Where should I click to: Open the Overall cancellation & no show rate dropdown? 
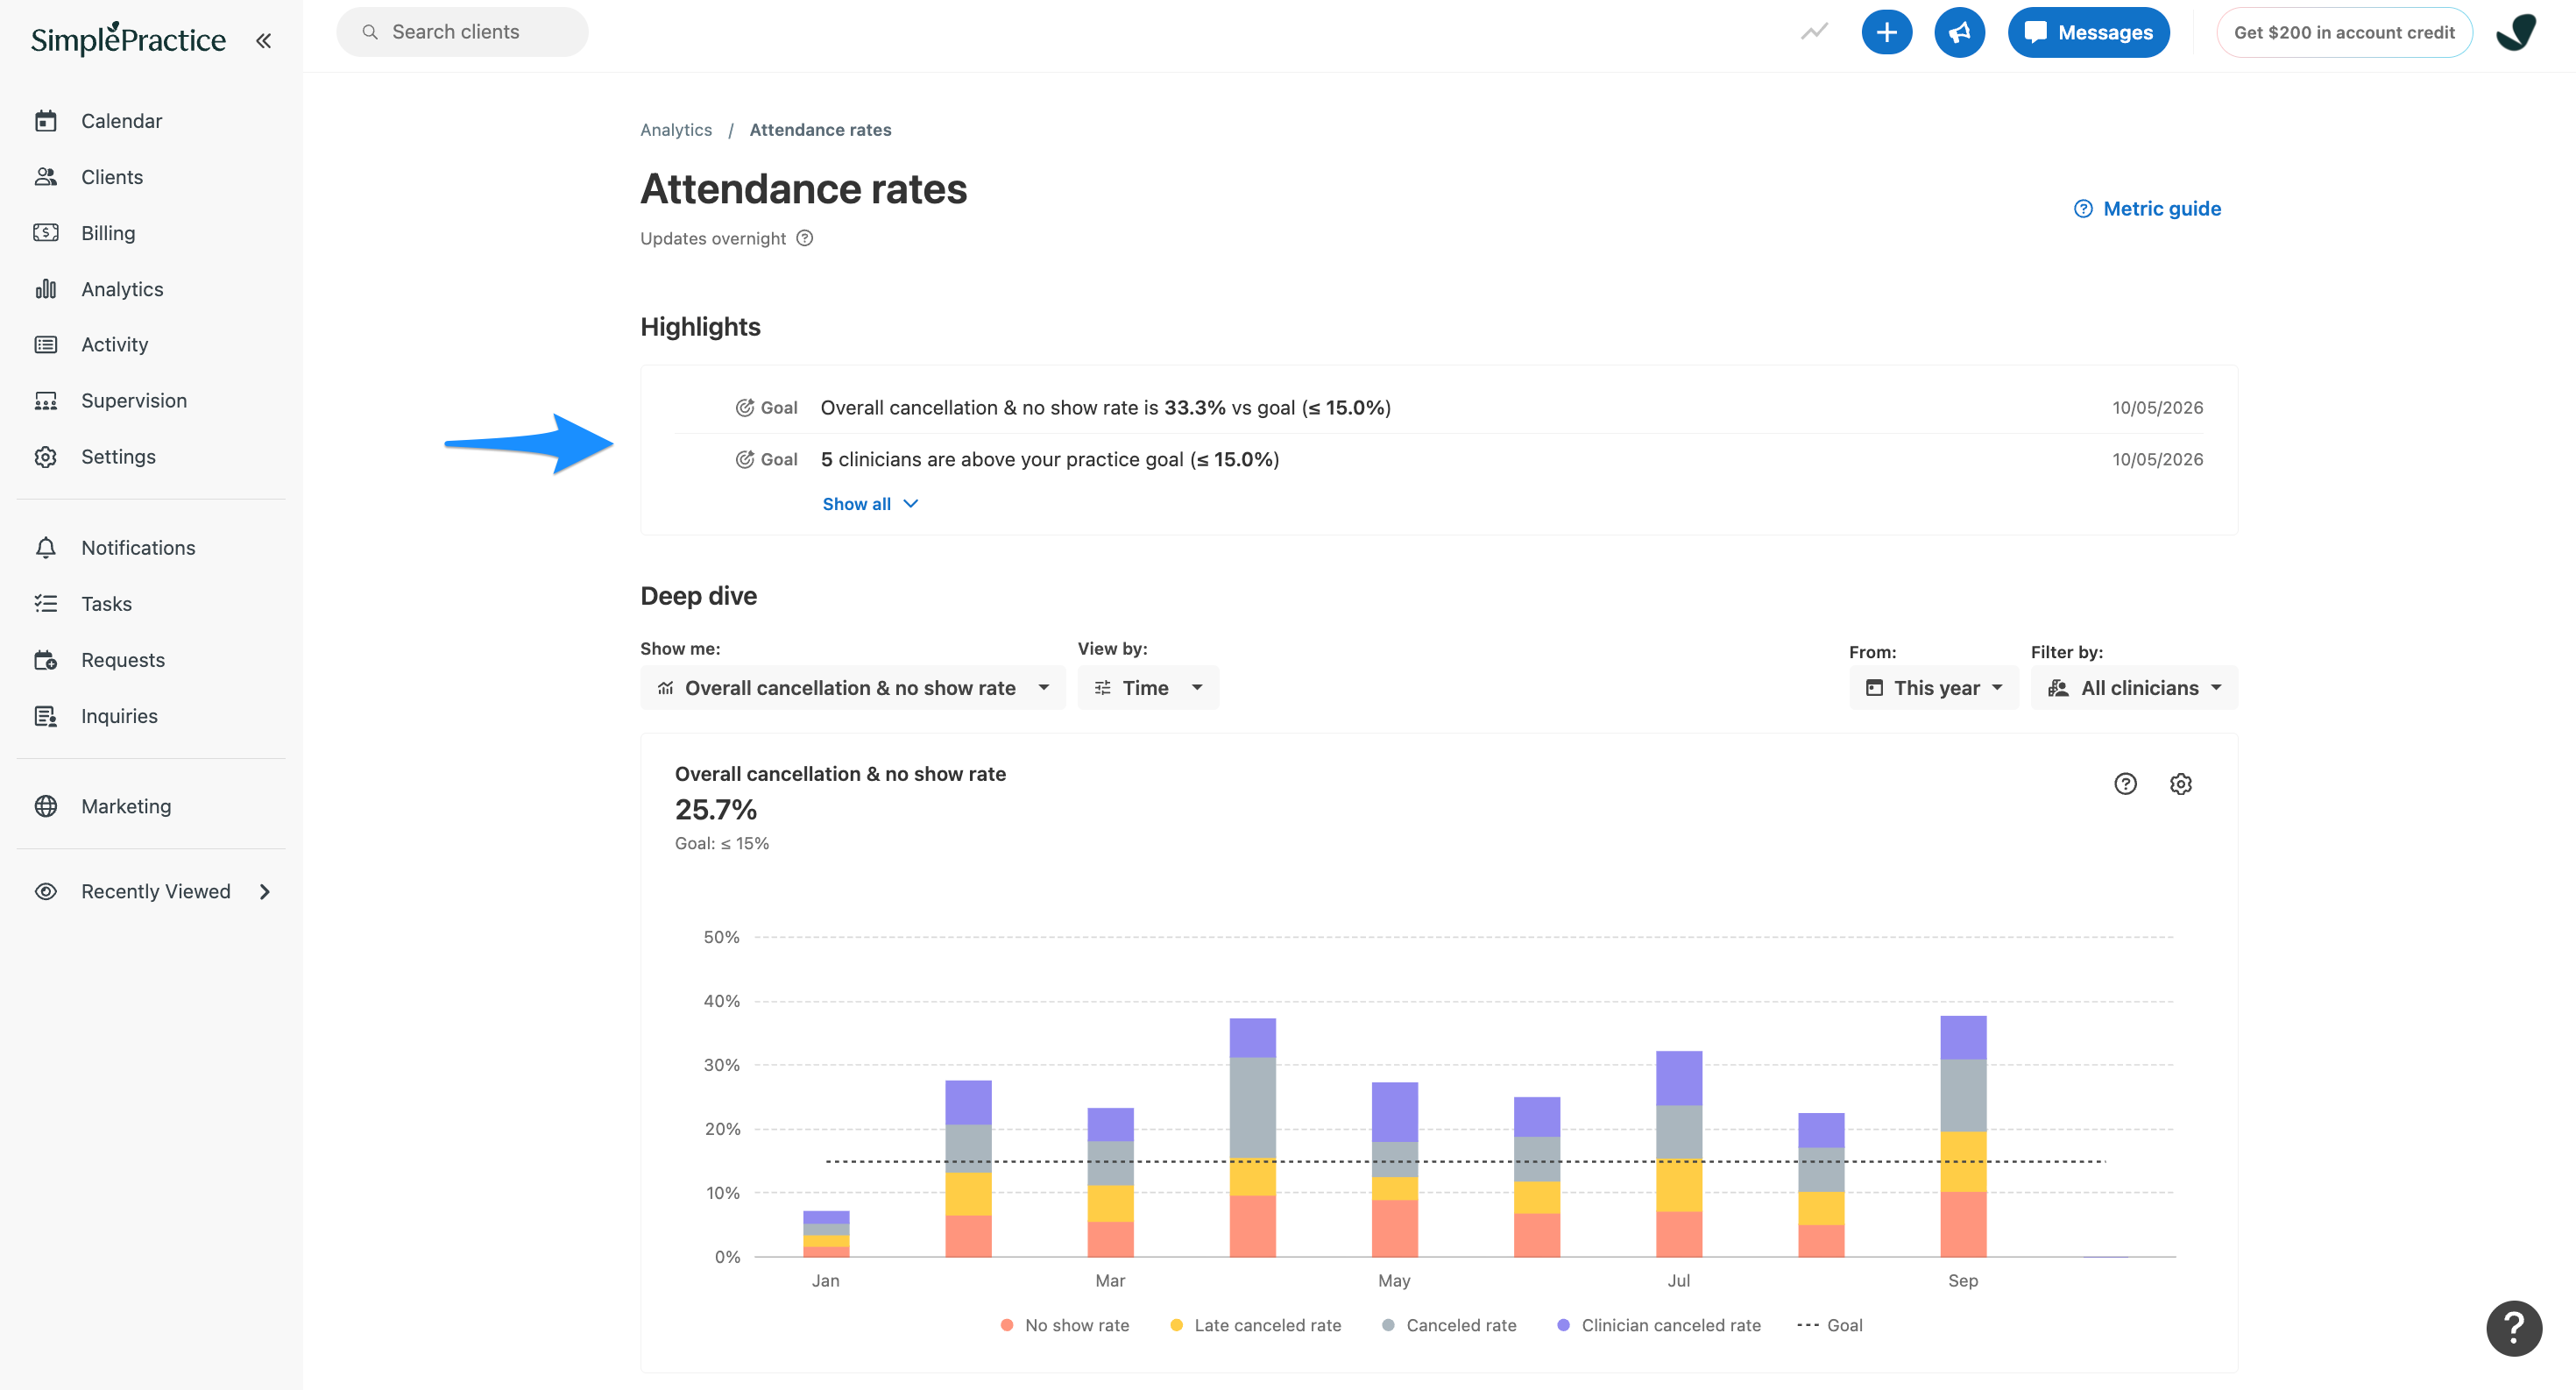coord(852,688)
